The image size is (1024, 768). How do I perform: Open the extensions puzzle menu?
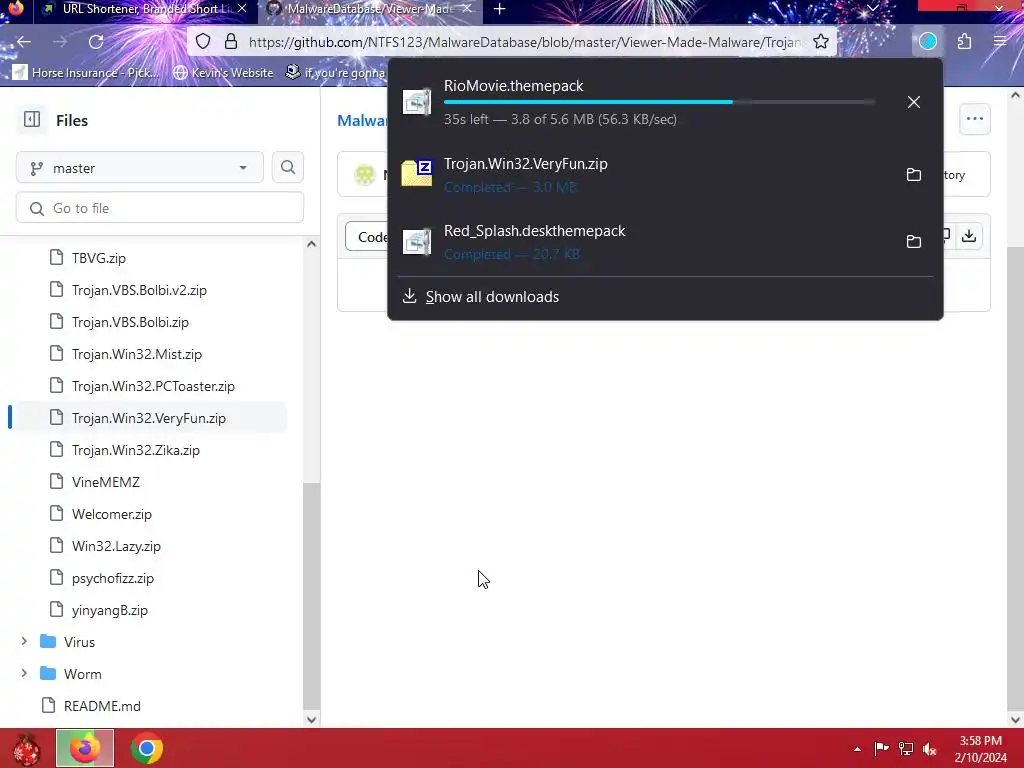(965, 42)
